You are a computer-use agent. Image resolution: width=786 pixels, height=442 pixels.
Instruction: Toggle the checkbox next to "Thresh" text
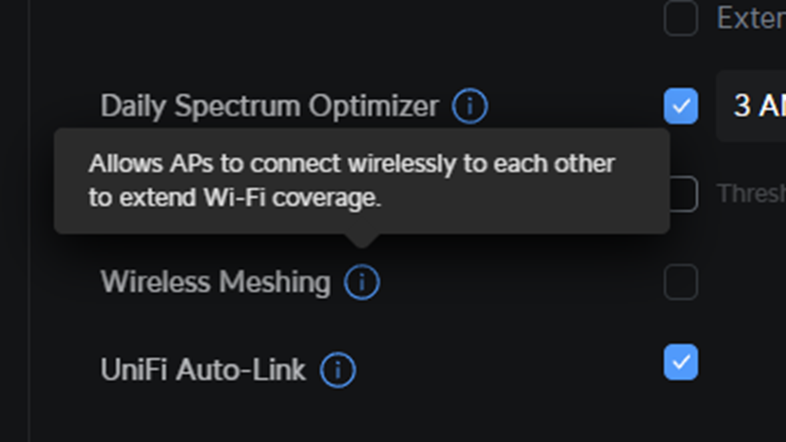[683, 194]
